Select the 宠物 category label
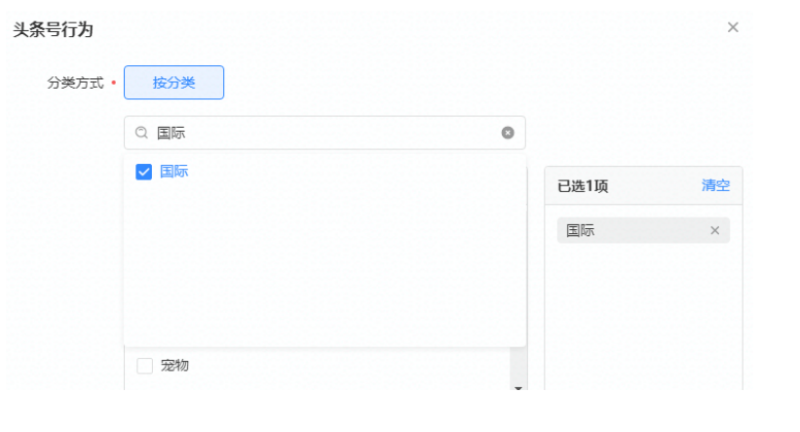The image size is (800, 432). 175,366
